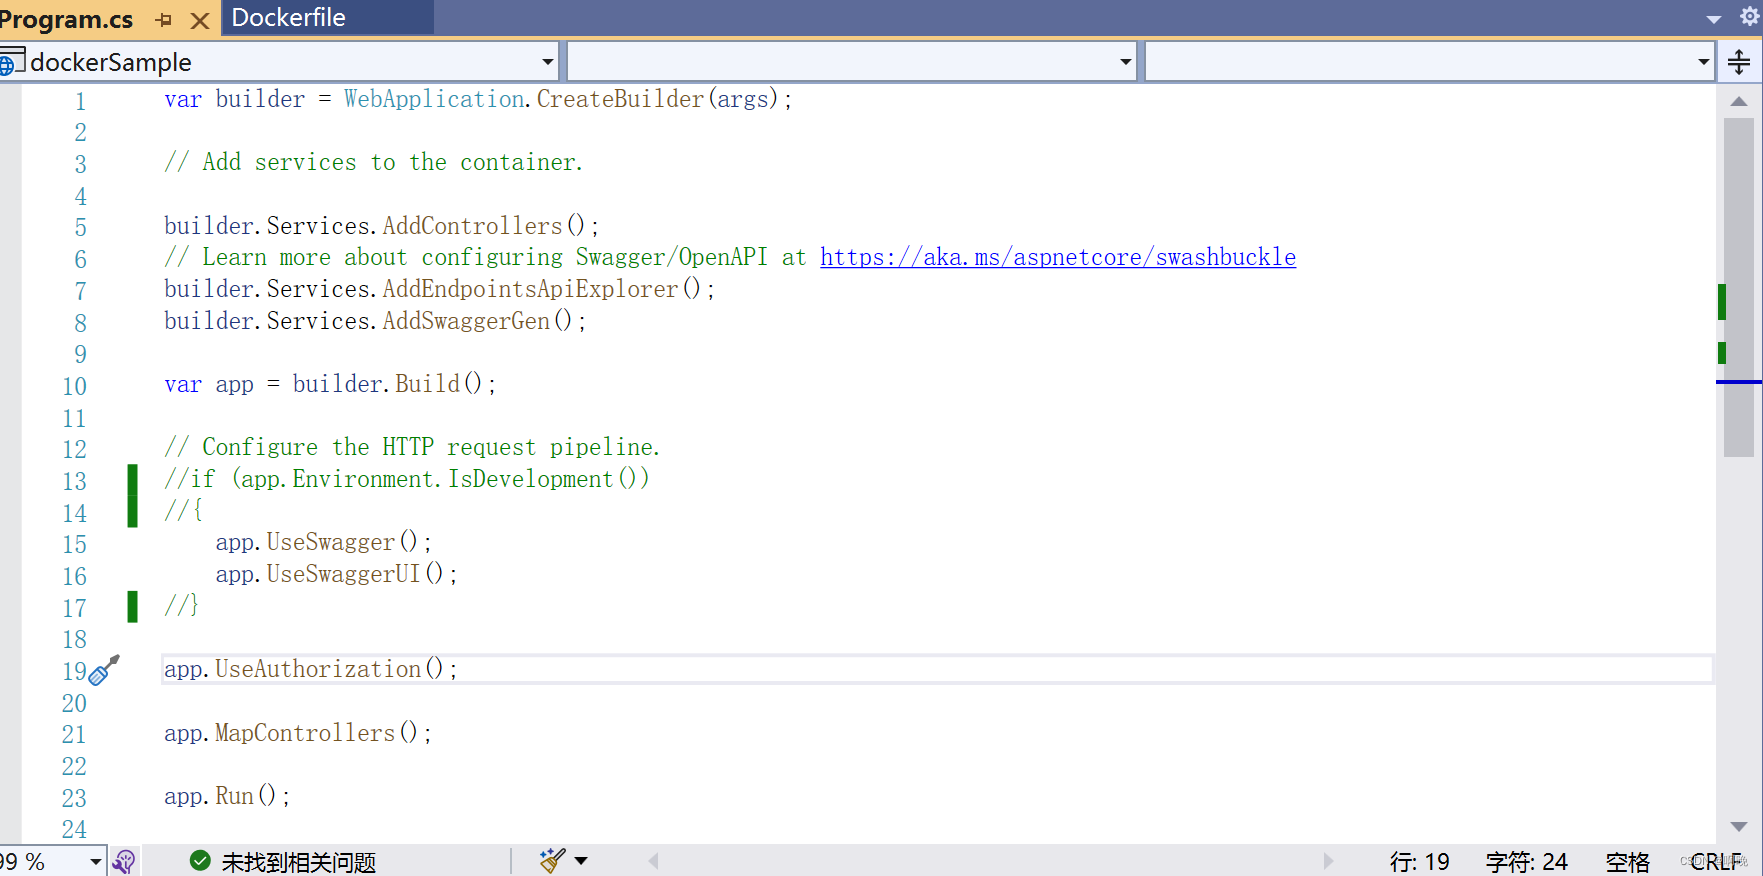1763x876 pixels.
Task: Select the Program.cs tab
Action: pyautogui.click(x=67, y=19)
